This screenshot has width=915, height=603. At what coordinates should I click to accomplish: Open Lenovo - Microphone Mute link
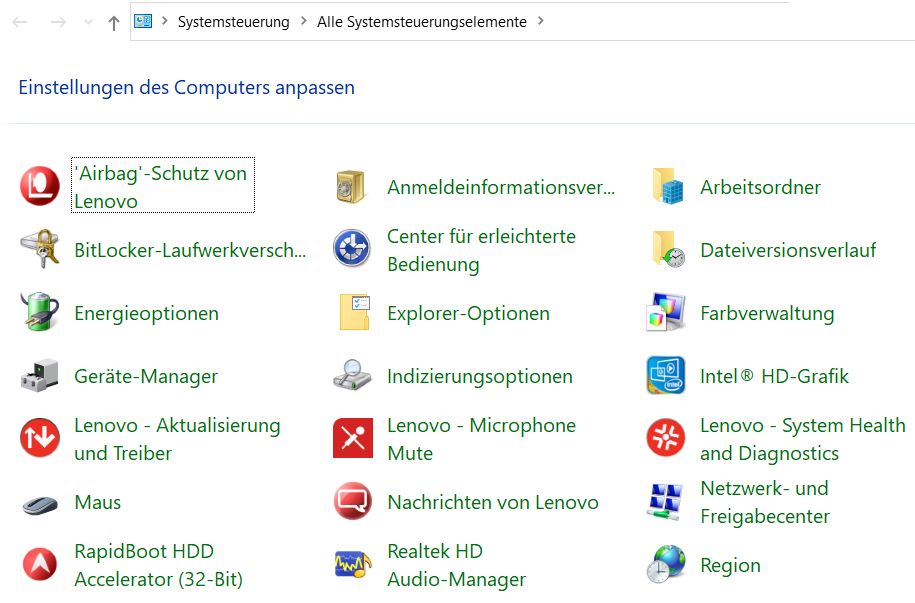(481, 439)
